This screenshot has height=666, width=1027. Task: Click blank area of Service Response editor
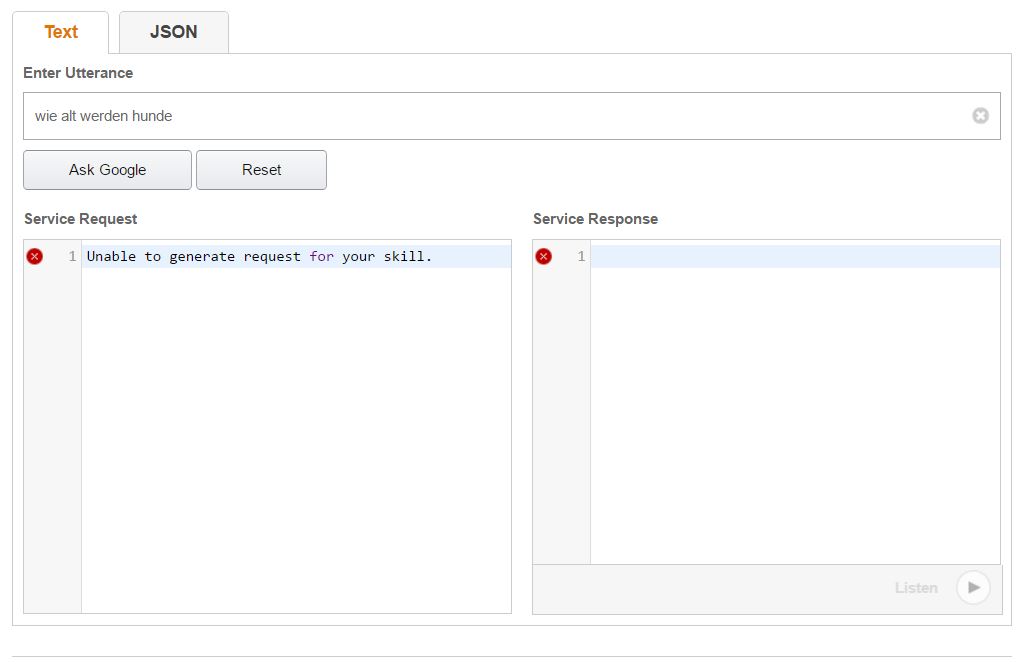795,420
